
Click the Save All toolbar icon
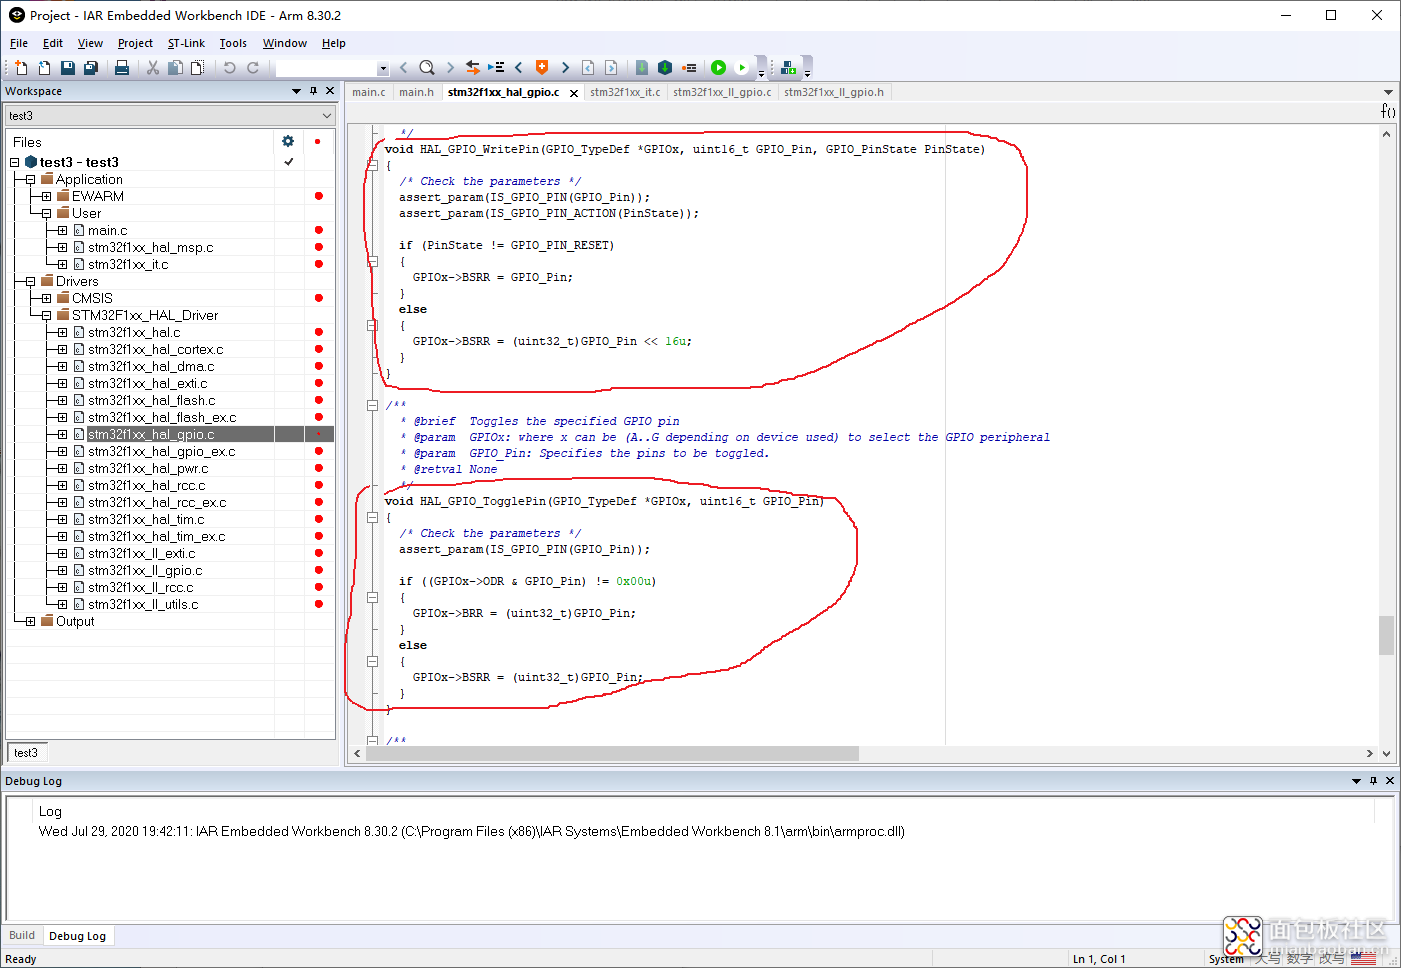coord(91,67)
